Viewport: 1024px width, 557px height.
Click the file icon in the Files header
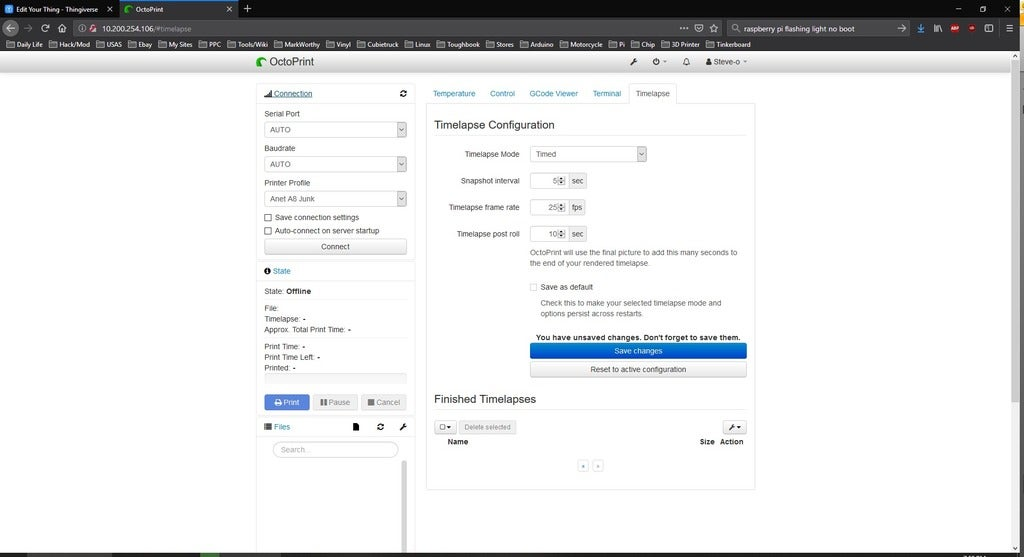tap(356, 427)
